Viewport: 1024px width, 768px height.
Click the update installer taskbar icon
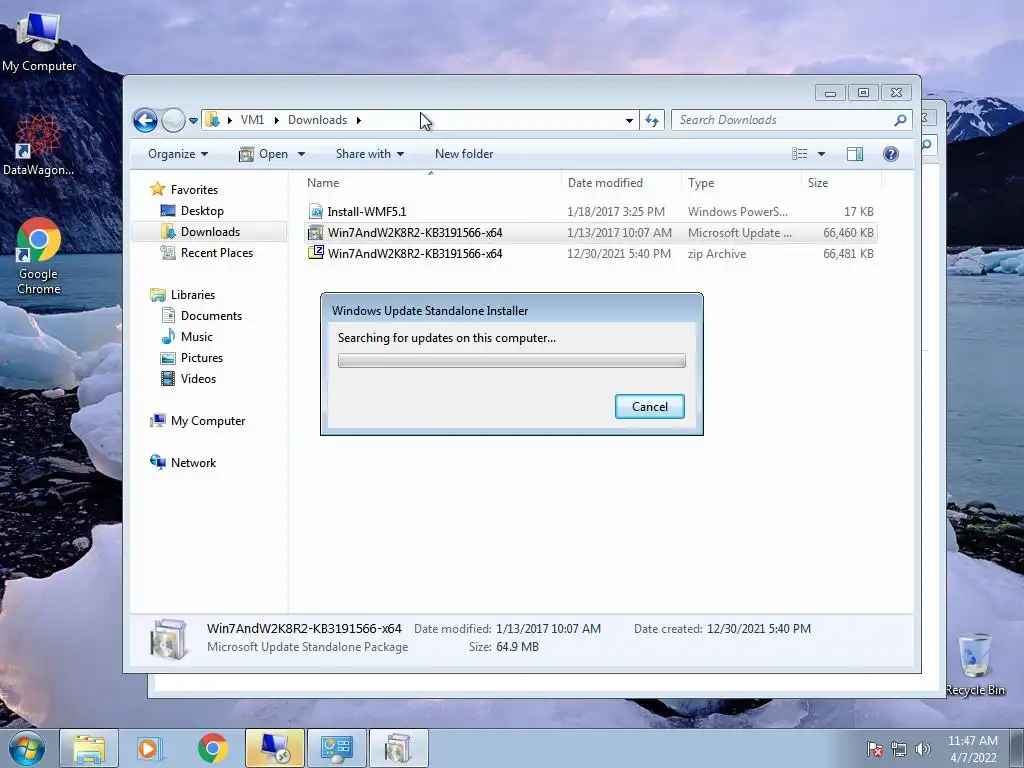(399, 748)
